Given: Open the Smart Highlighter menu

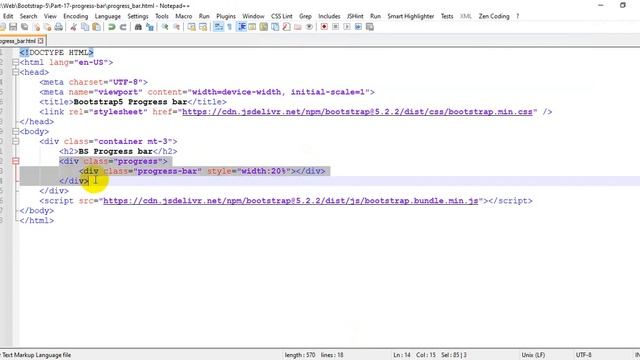Looking at the screenshot, I should point(411,16).
